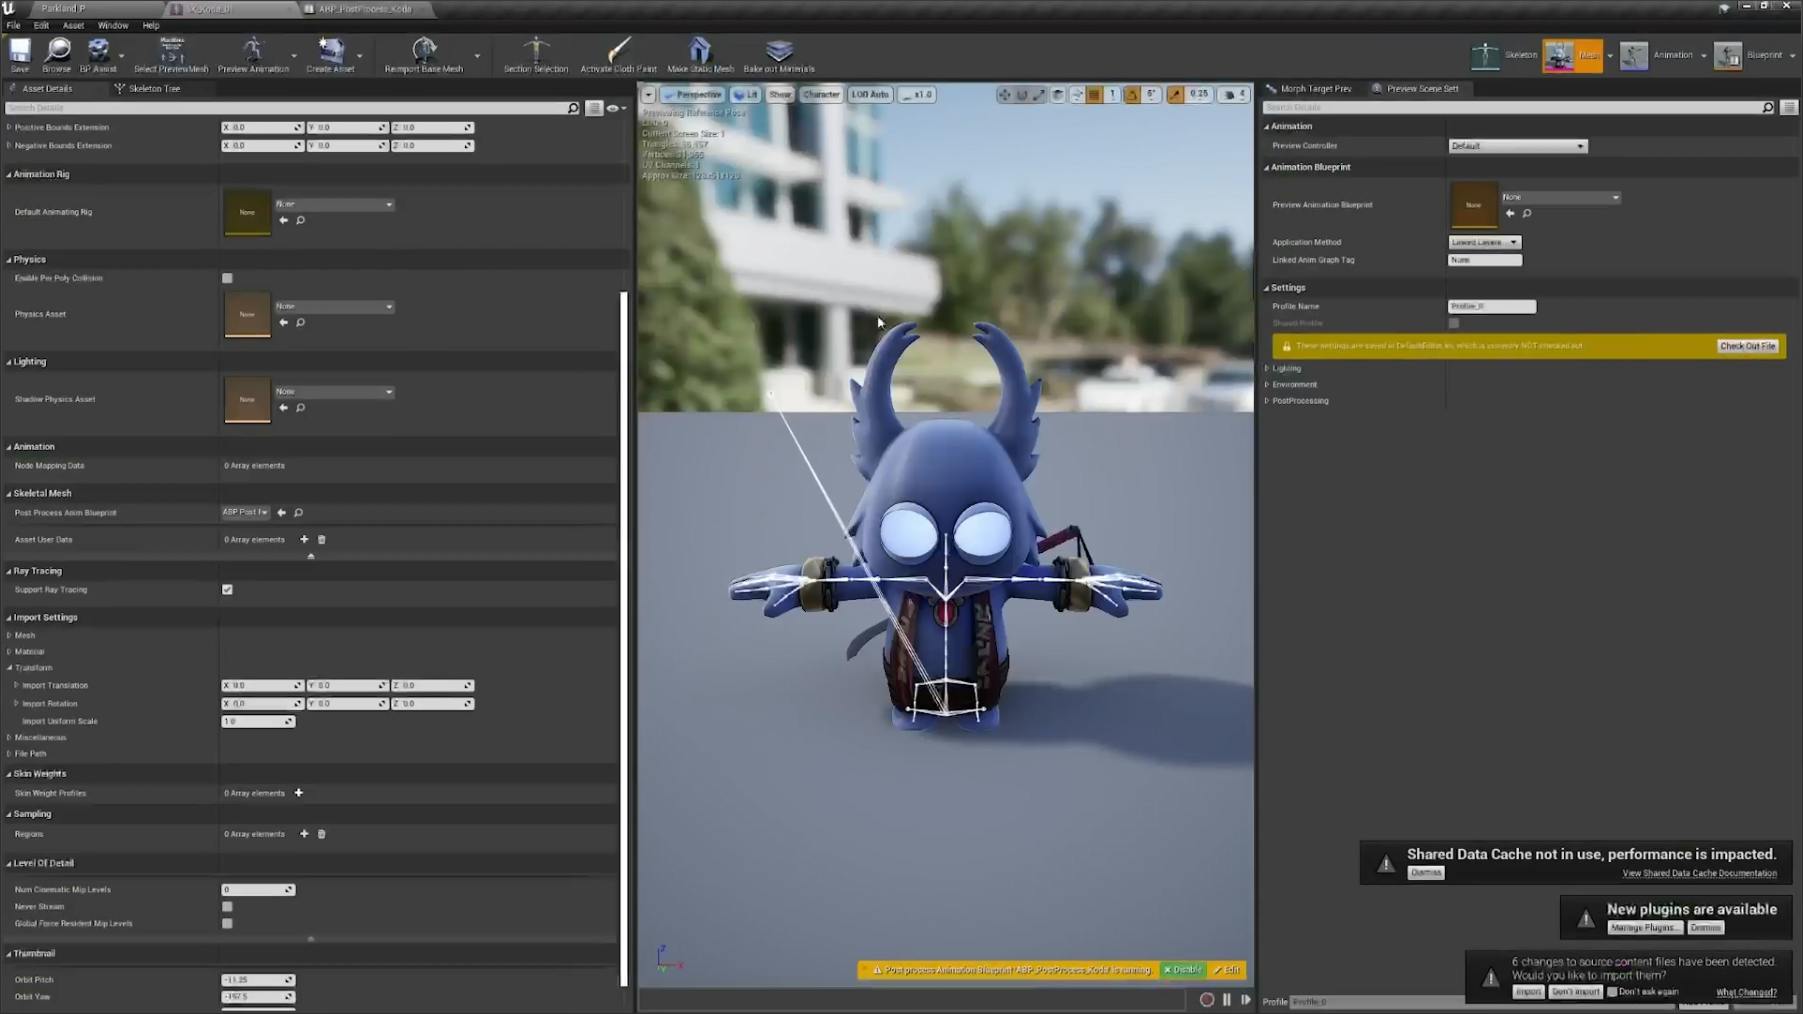Screen dimensions: 1803x1014
Task: Toggle Global Force Resident Mip Levels
Action: [227, 923]
